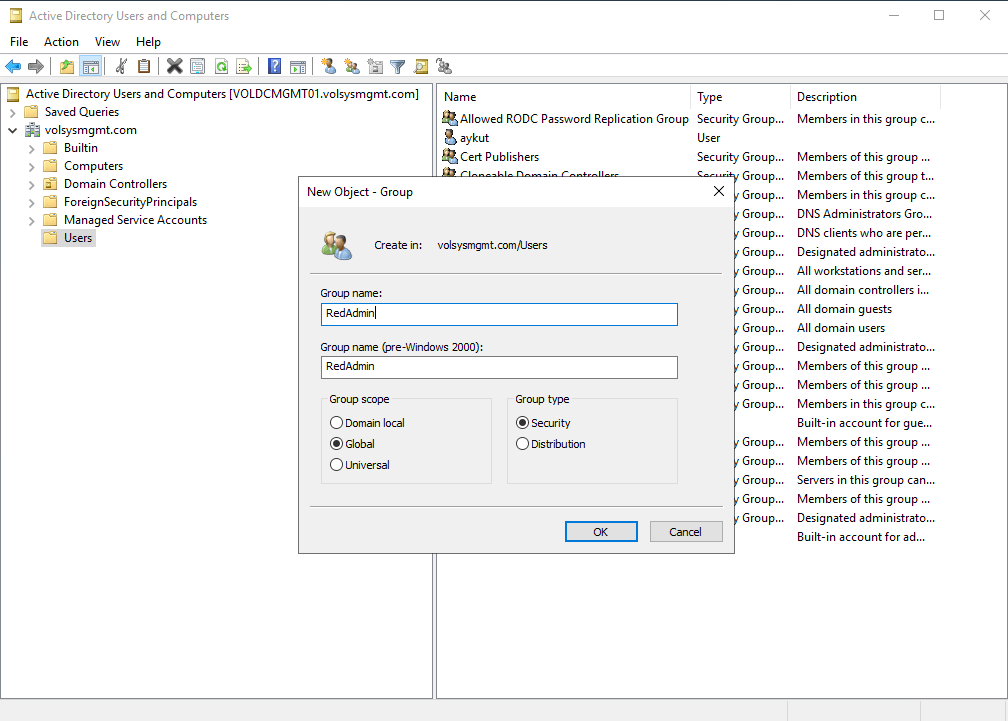This screenshot has height=721, width=1008.
Task: Click the Delete (X) toolbar icon
Action: pos(174,67)
